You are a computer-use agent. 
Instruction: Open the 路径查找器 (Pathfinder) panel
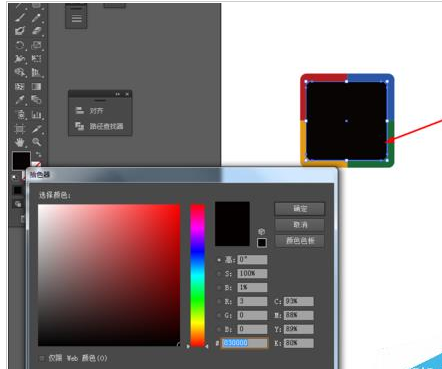click(x=100, y=126)
